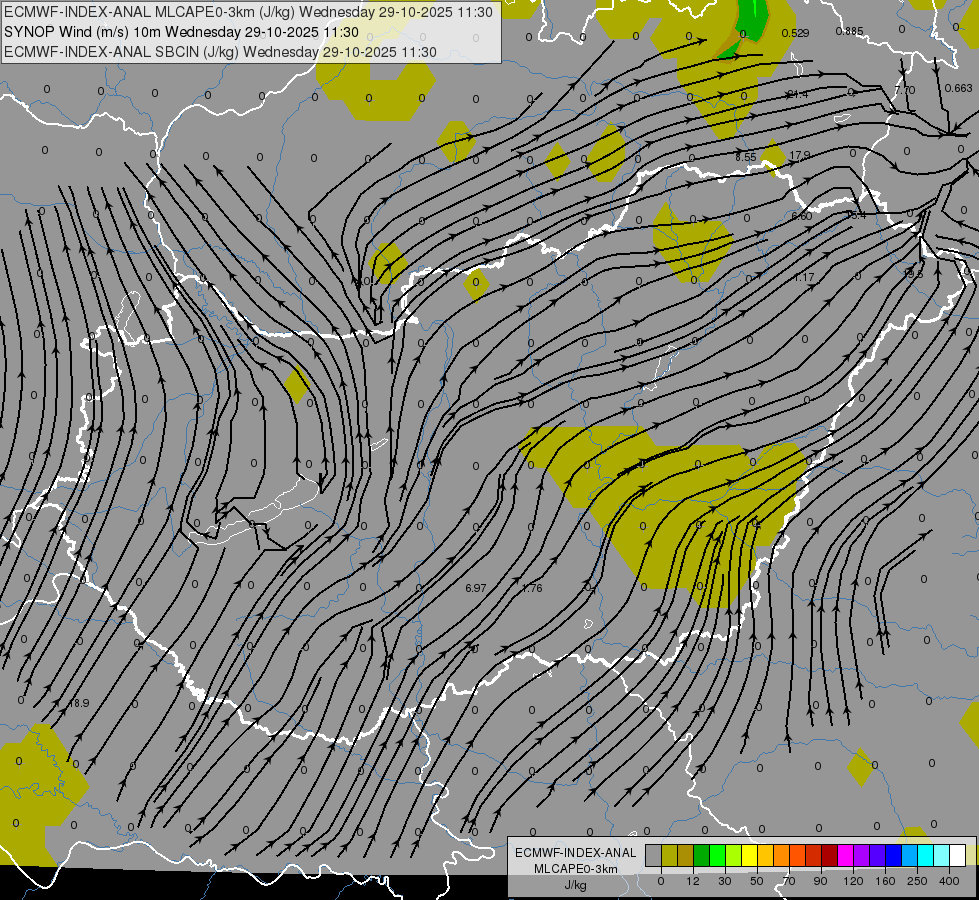The width and height of the screenshot is (979, 900).
Task: Click the 6.60 value on the map
Action: (802, 216)
